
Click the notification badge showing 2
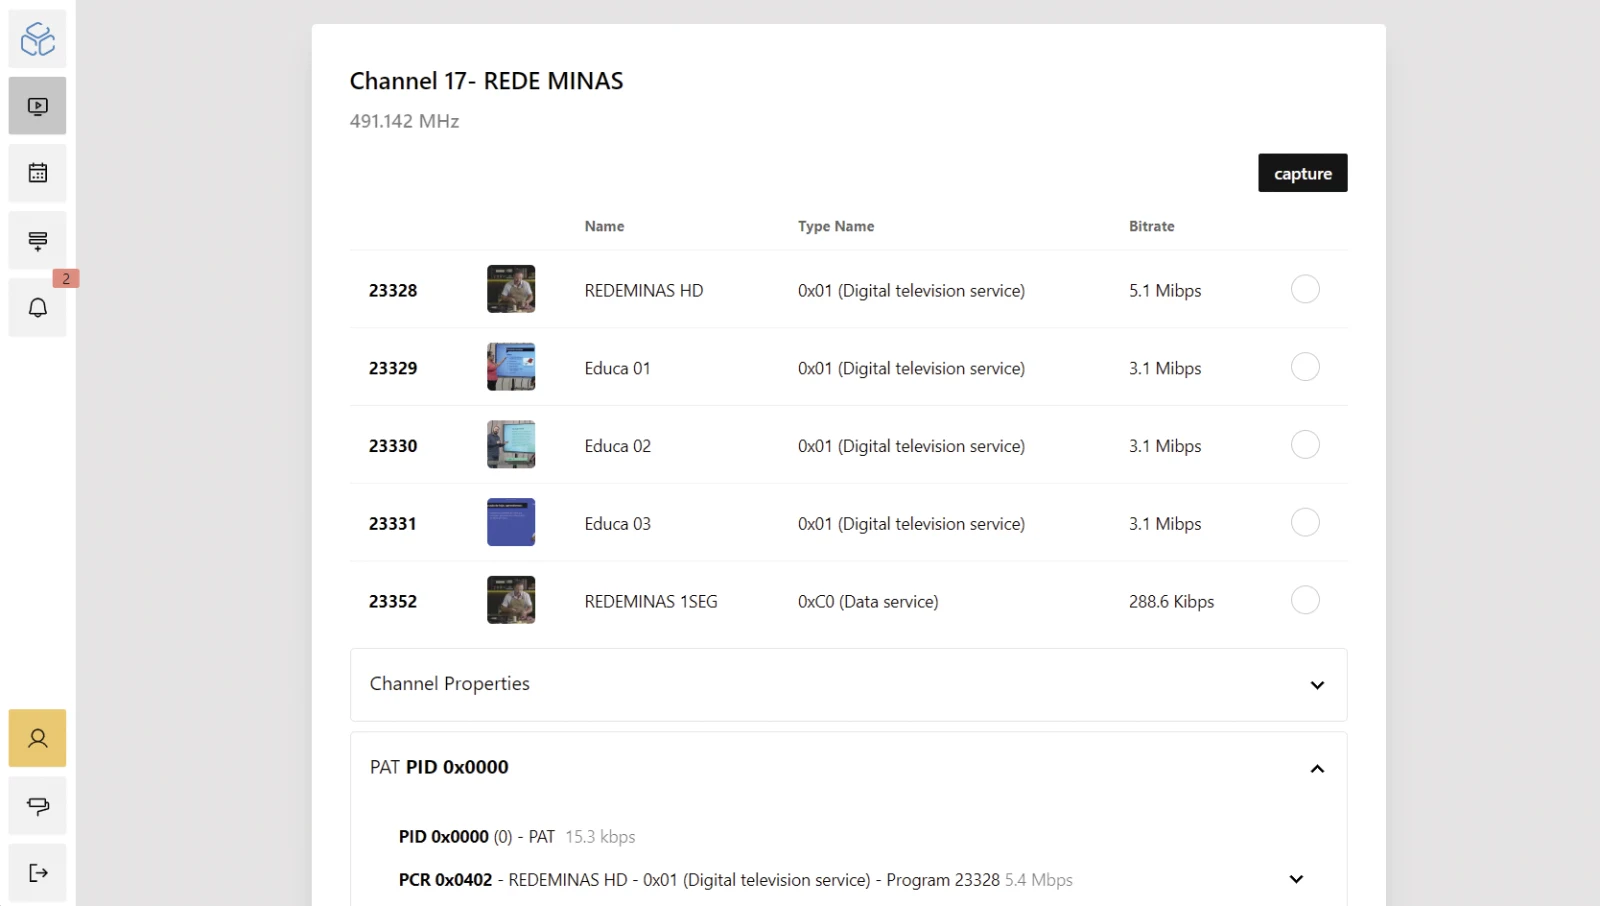coord(66,279)
